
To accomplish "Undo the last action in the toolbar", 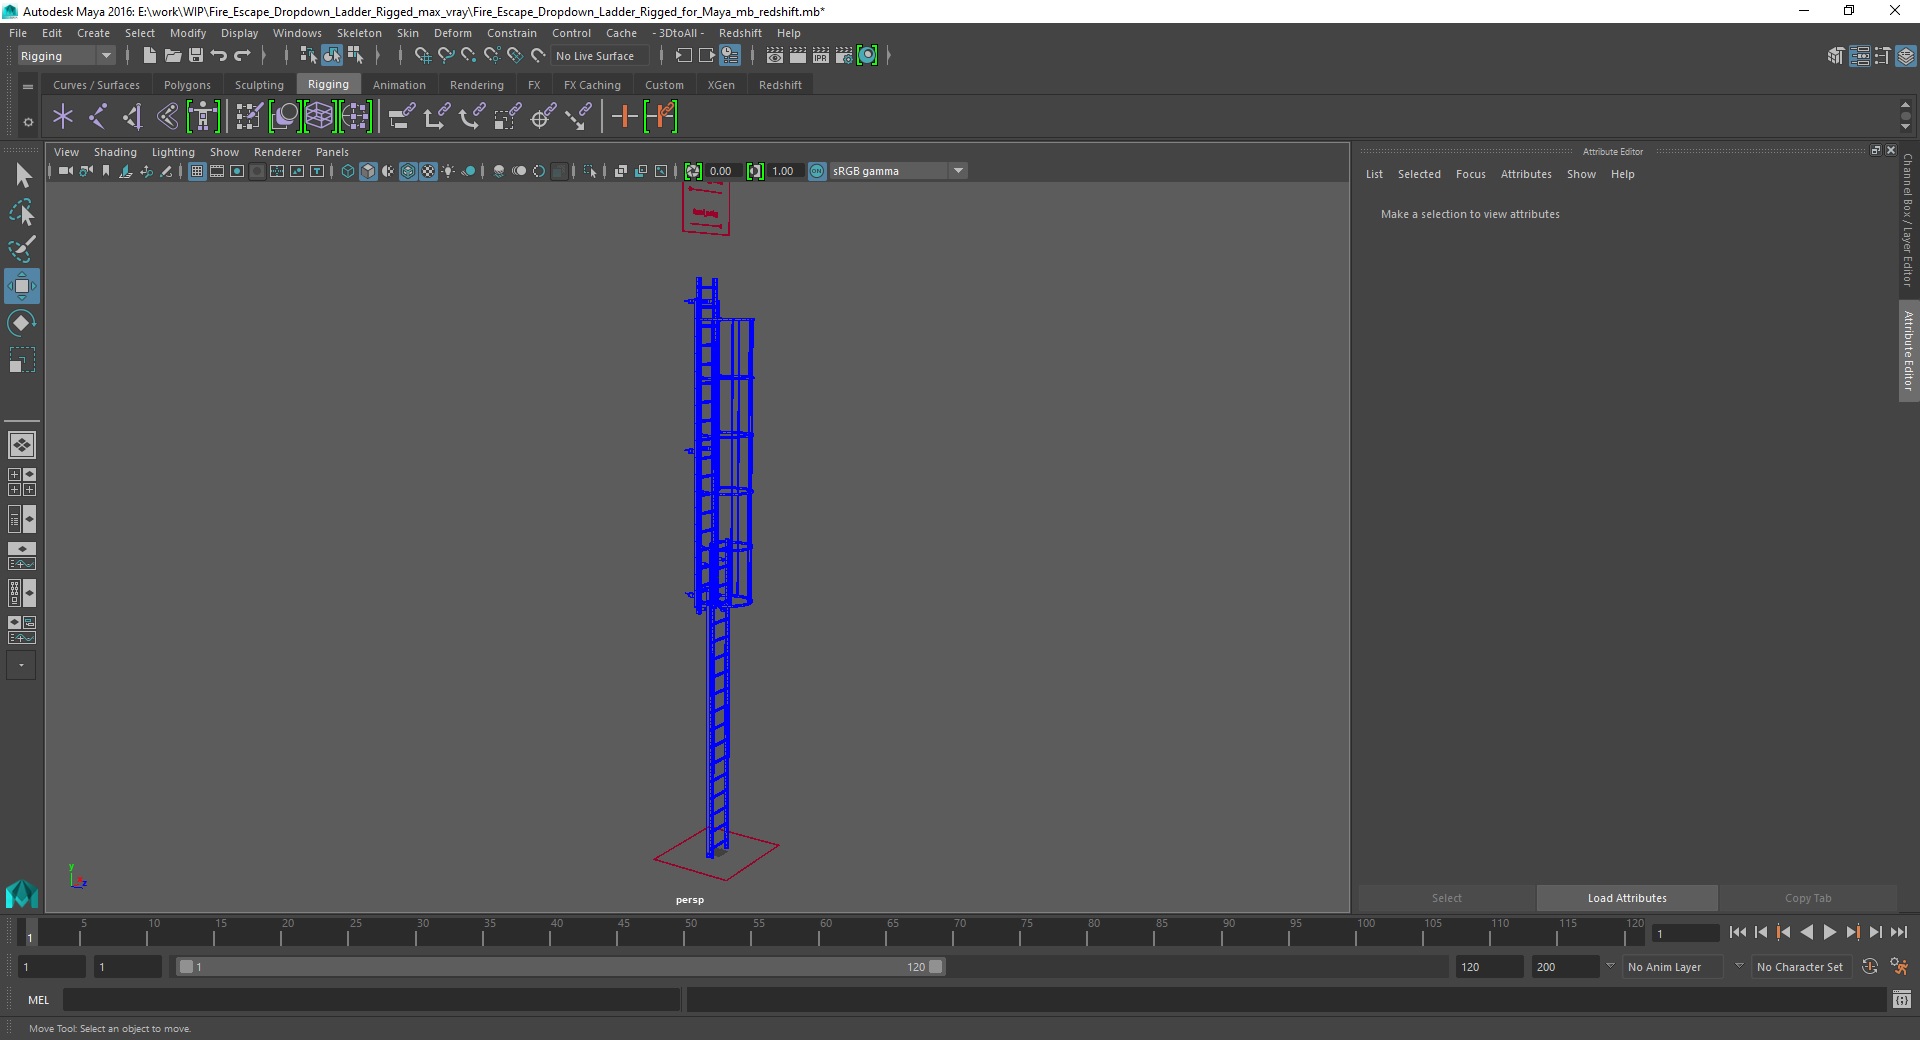I will [219, 56].
